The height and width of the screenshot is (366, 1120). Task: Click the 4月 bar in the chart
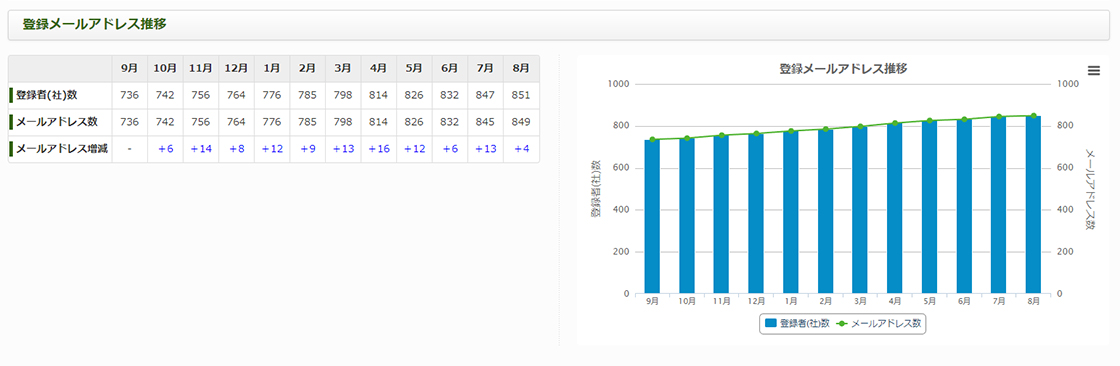tap(895, 209)
